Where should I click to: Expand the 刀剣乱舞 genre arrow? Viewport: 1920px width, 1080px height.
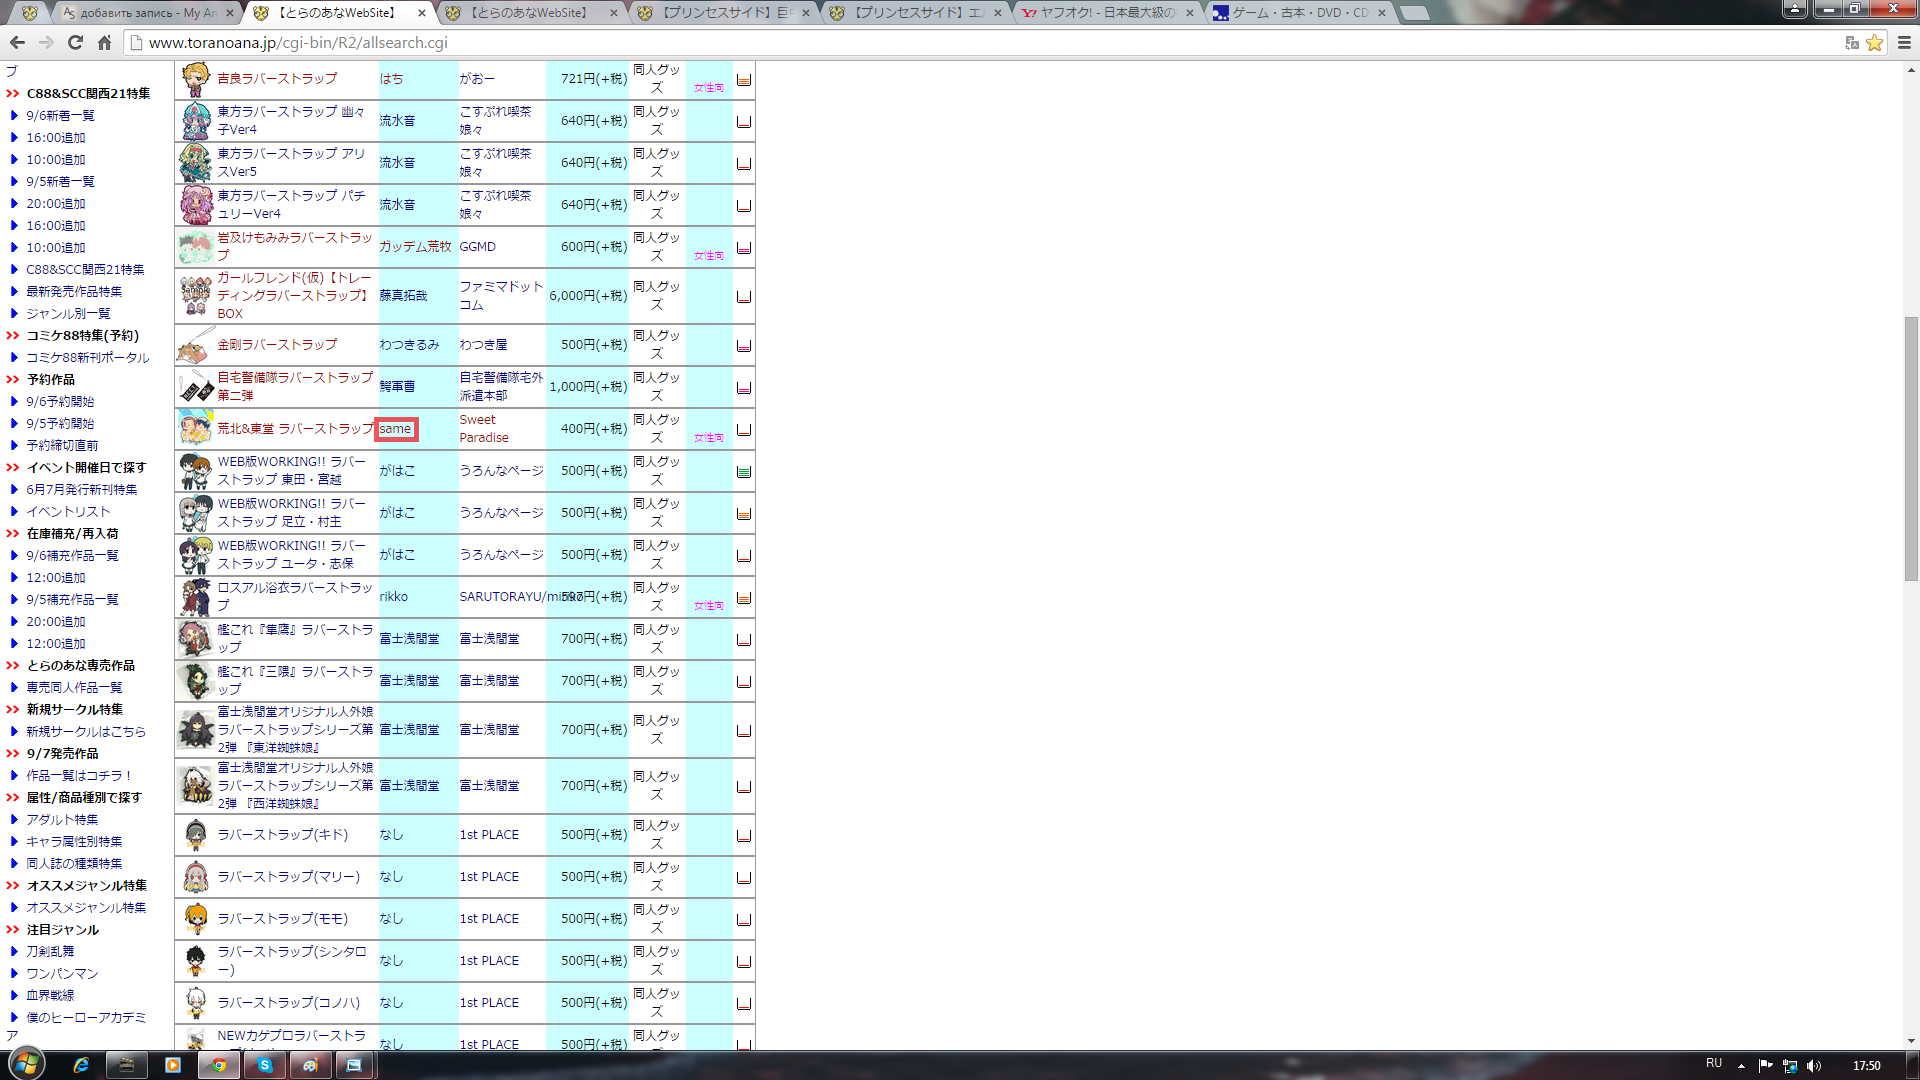pyautogui.click(x=14, y=952)
